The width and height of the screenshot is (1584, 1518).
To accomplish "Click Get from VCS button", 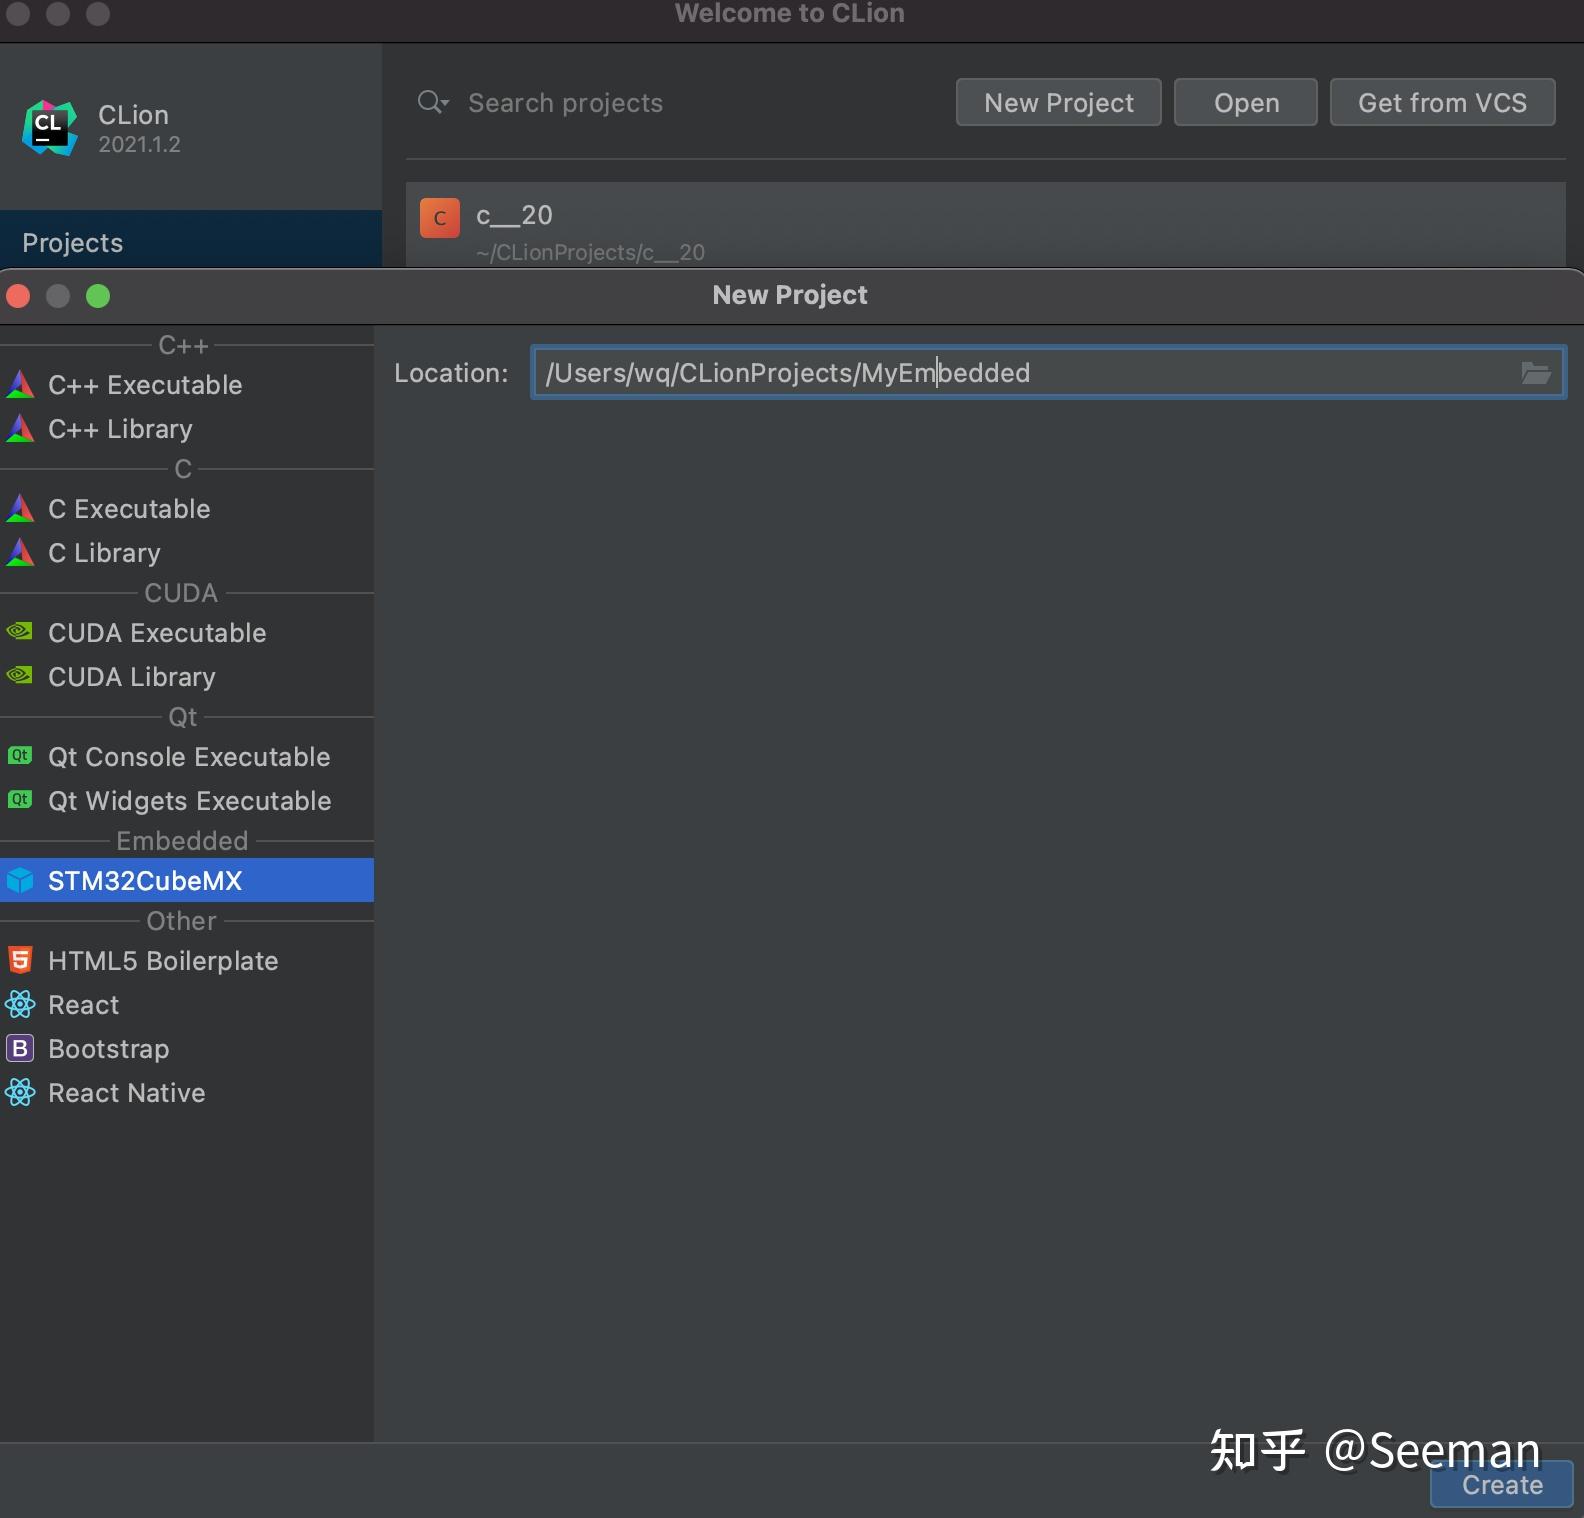I will pos(1442,103).
